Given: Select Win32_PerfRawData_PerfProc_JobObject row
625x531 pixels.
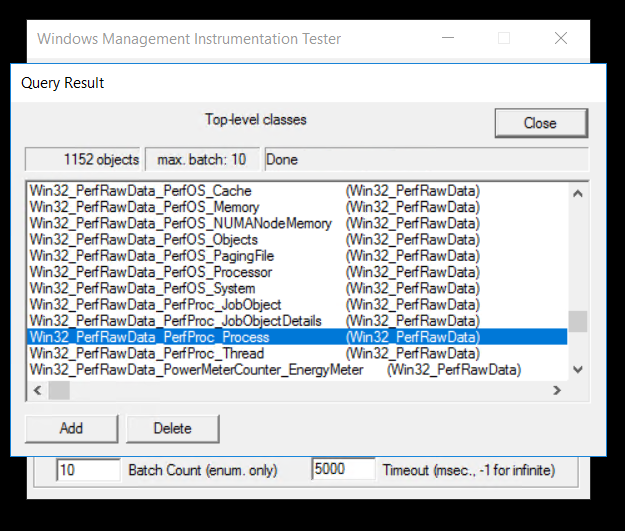Looking at the screenshot, I should click(297, 305).
